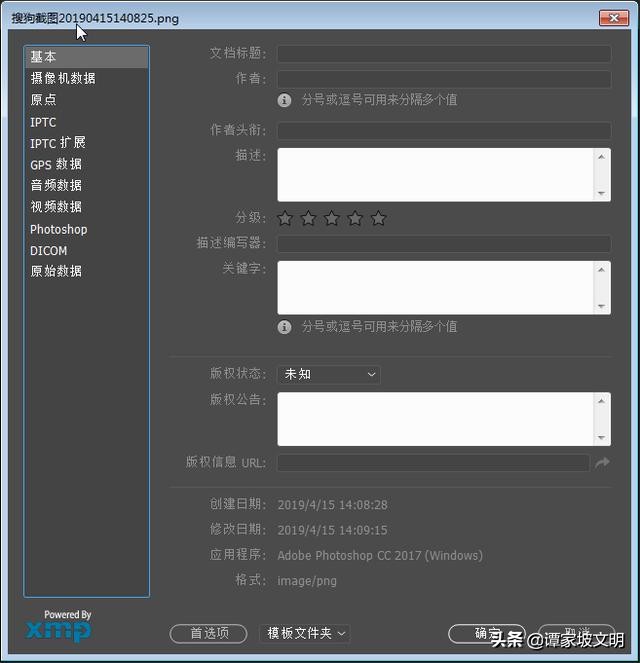640x663 pixels.
Task: Click scroll down arrow in 版权公告 box
Action: pyautogui.click(x=602, y=438)
